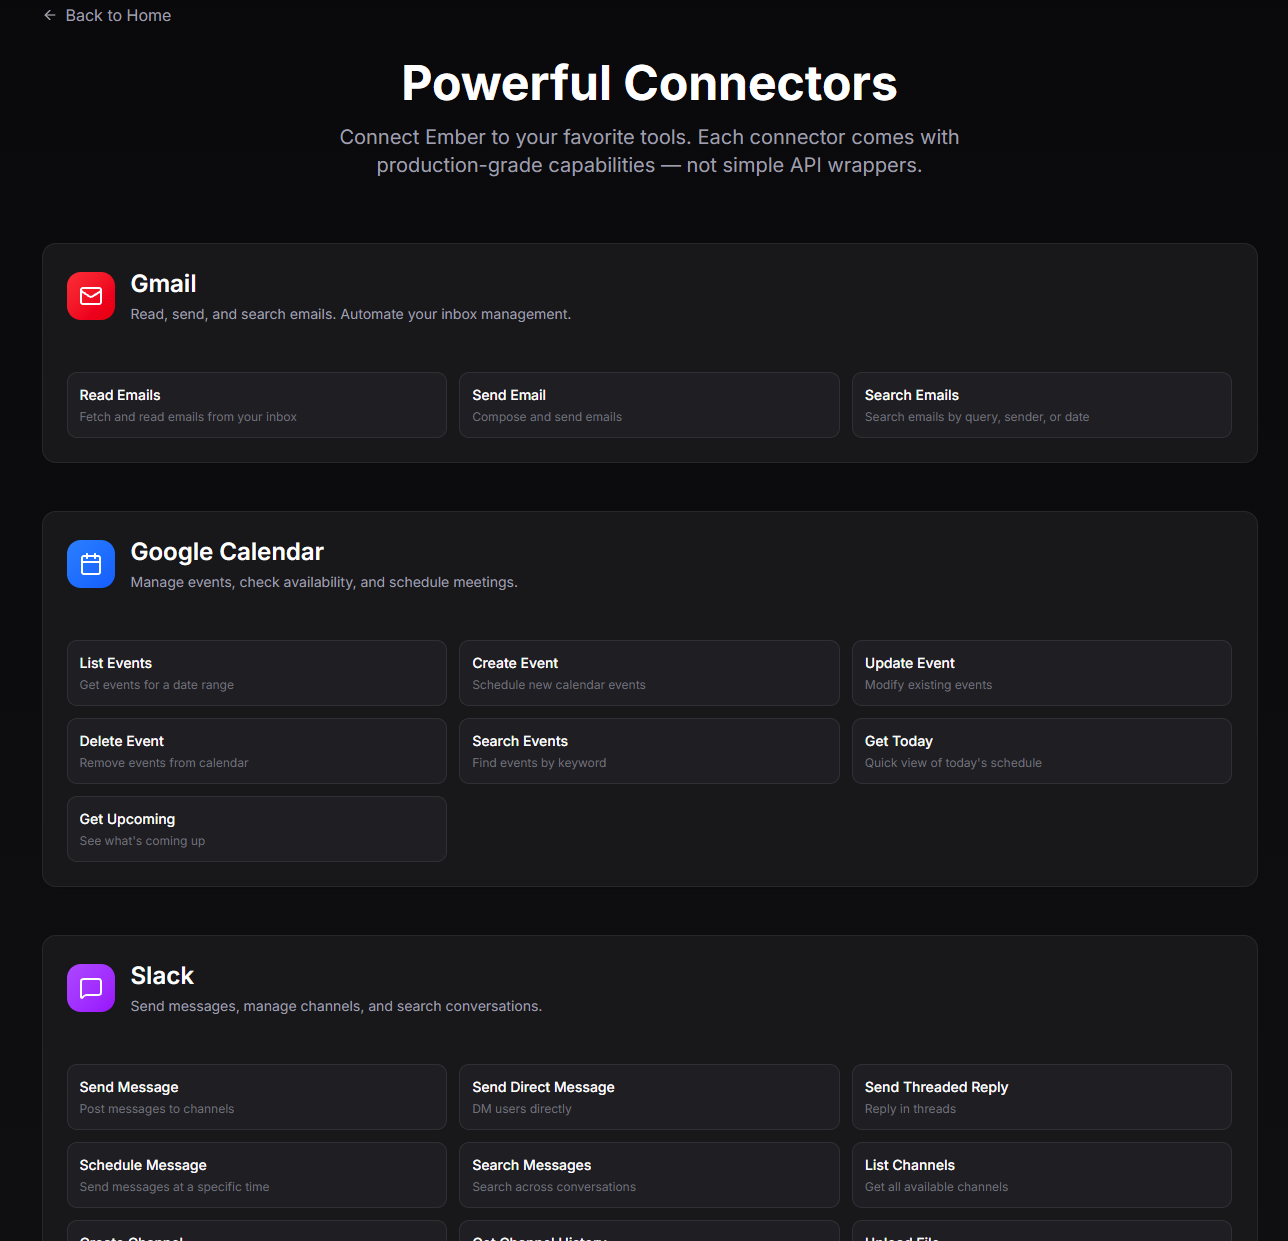This screenshot has height=1241, width=1288.
Task: Select the Search Messages card
Action: click(x=649, y=1175)
